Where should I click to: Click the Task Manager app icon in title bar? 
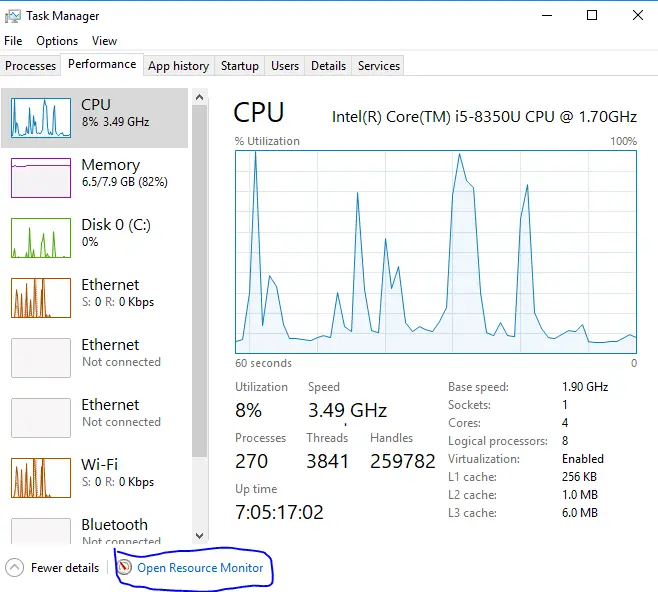tap(13, 16)
